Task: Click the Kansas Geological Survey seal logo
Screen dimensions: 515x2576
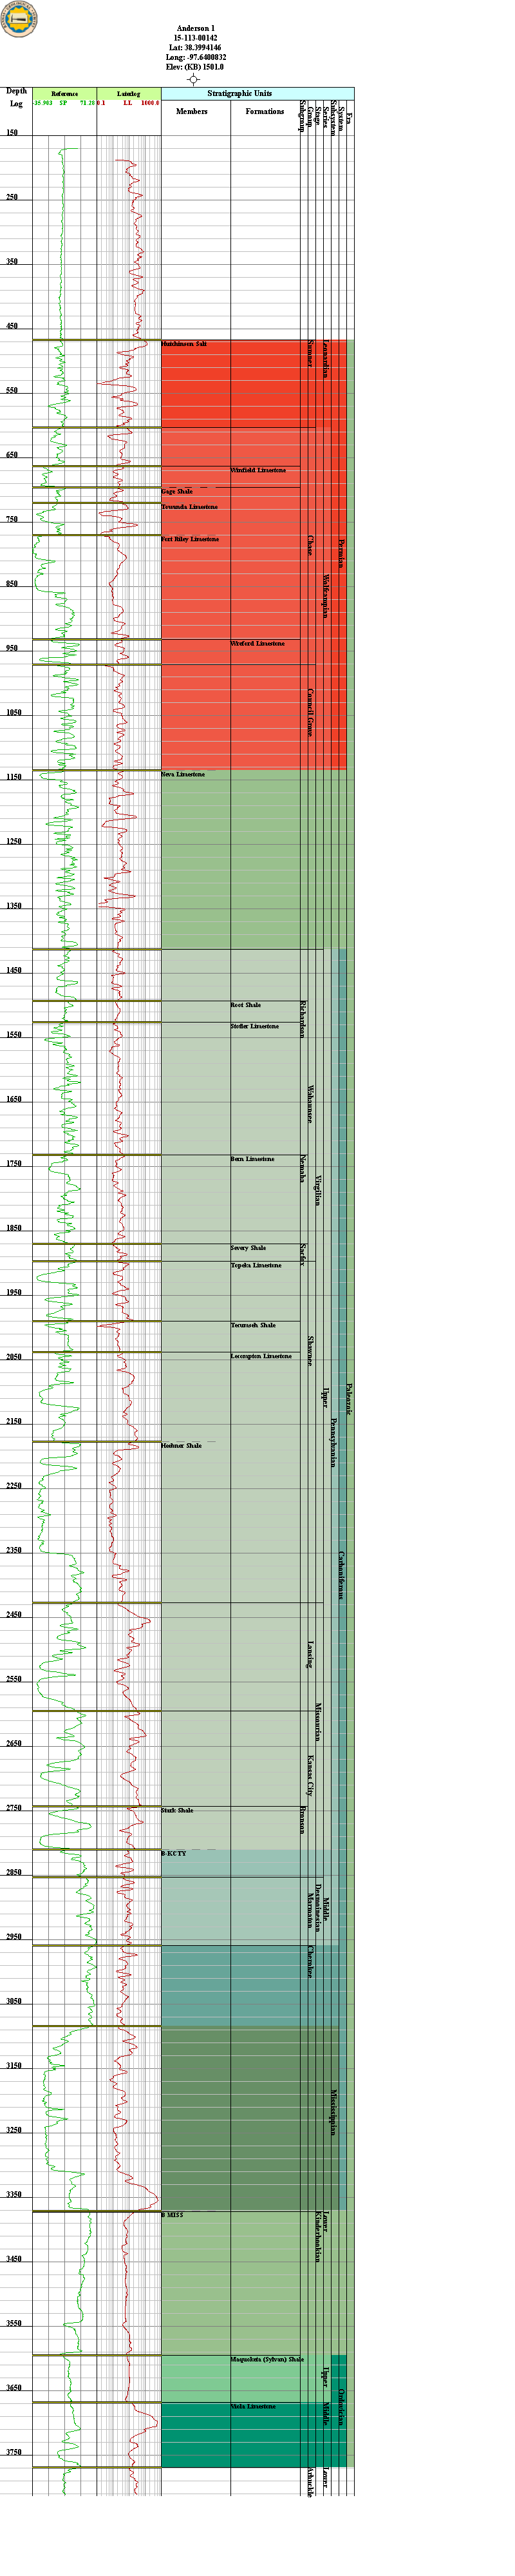Action: tap(19, 19)
